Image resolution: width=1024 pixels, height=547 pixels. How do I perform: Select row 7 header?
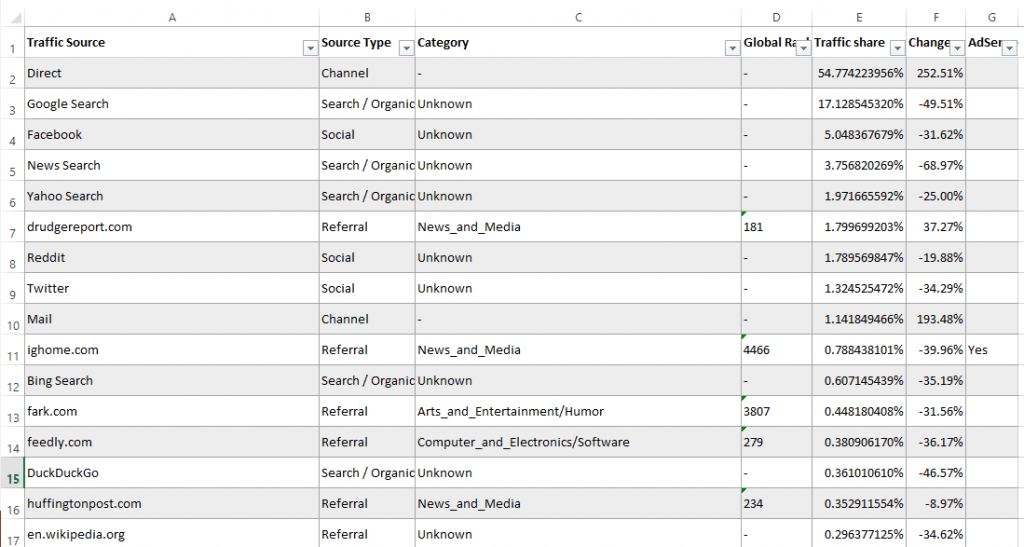click(x=12, y=227)
